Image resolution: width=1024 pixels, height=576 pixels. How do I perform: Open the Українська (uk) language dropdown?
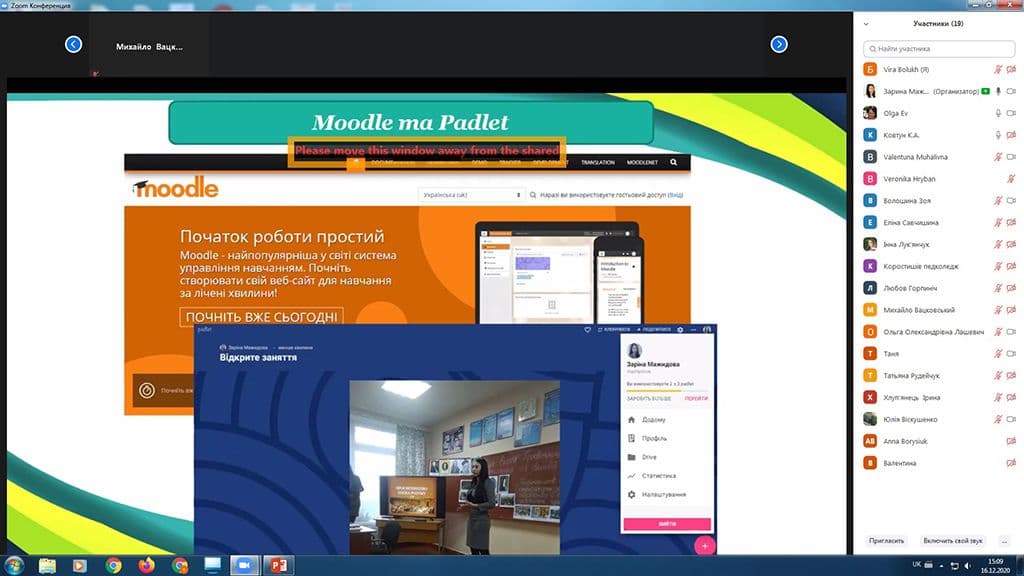[471, 195]
